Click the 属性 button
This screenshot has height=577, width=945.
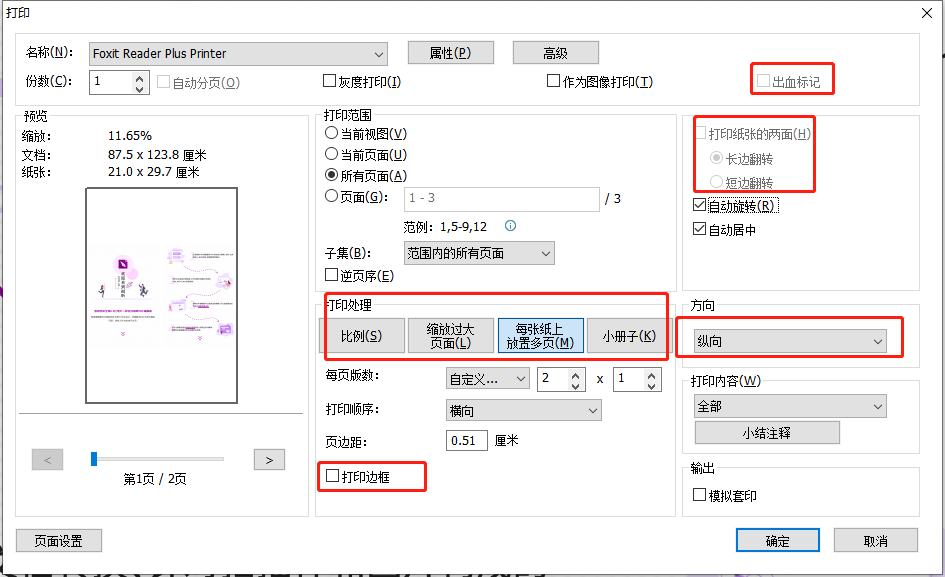pyautogui.click(x=450, y=53)
